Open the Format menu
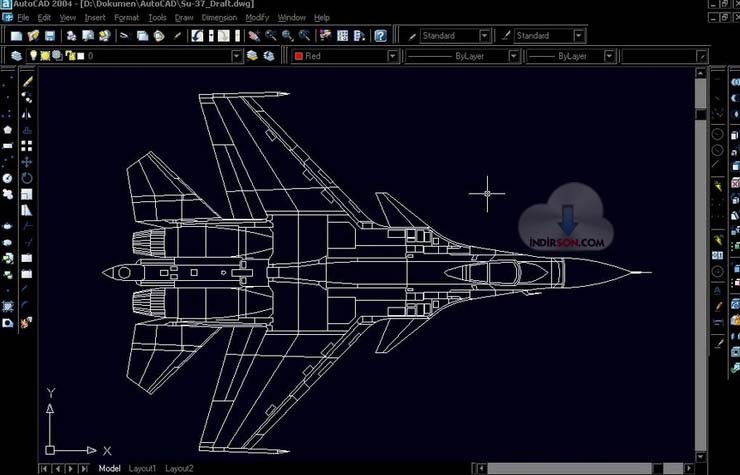The width and height of the screenshot is (740, 475). tap(126, 17)
